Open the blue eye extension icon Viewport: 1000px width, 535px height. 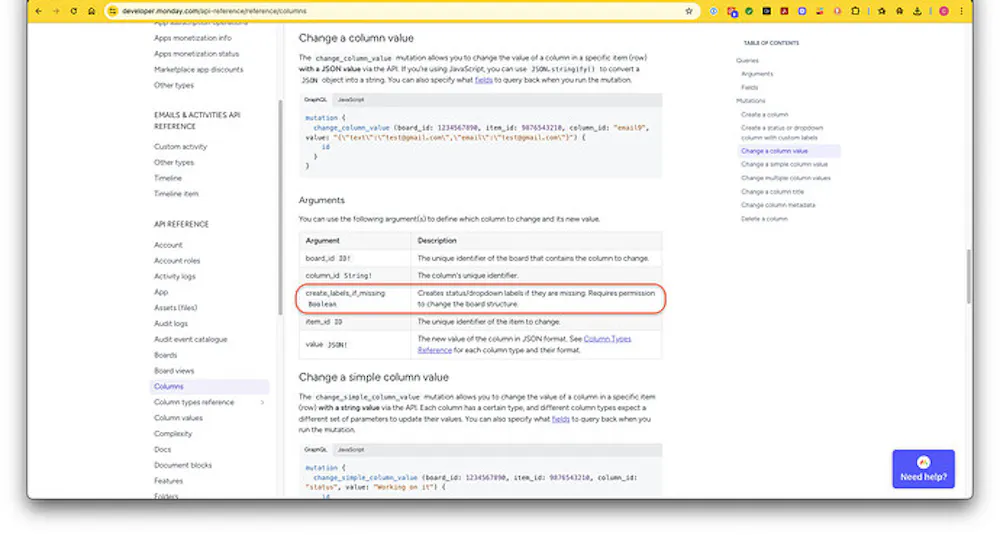click(x=714, y=11)
